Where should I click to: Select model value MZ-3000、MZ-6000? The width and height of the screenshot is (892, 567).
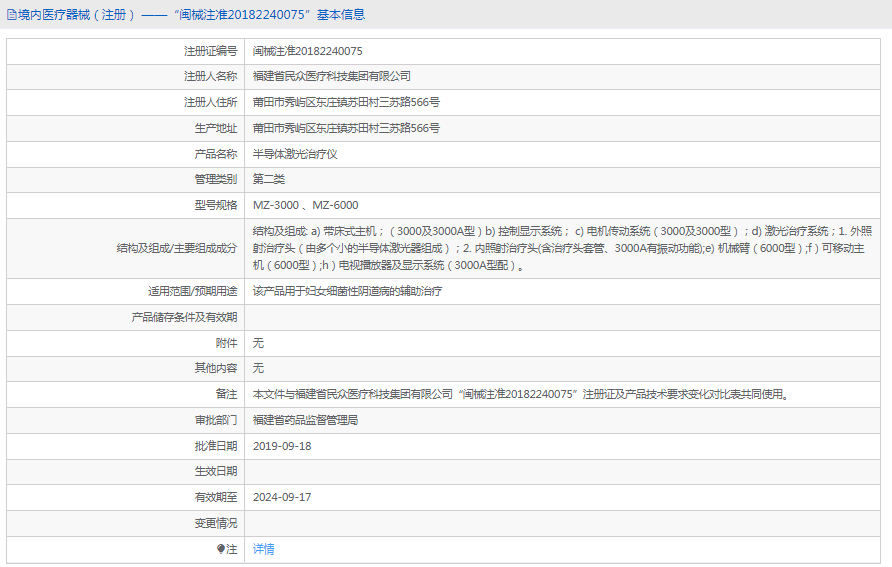coord(305,205)
